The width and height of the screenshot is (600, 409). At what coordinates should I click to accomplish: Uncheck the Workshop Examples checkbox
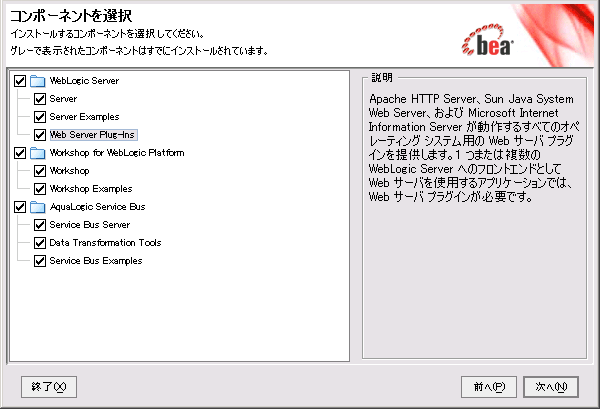[x=40, y=189]
